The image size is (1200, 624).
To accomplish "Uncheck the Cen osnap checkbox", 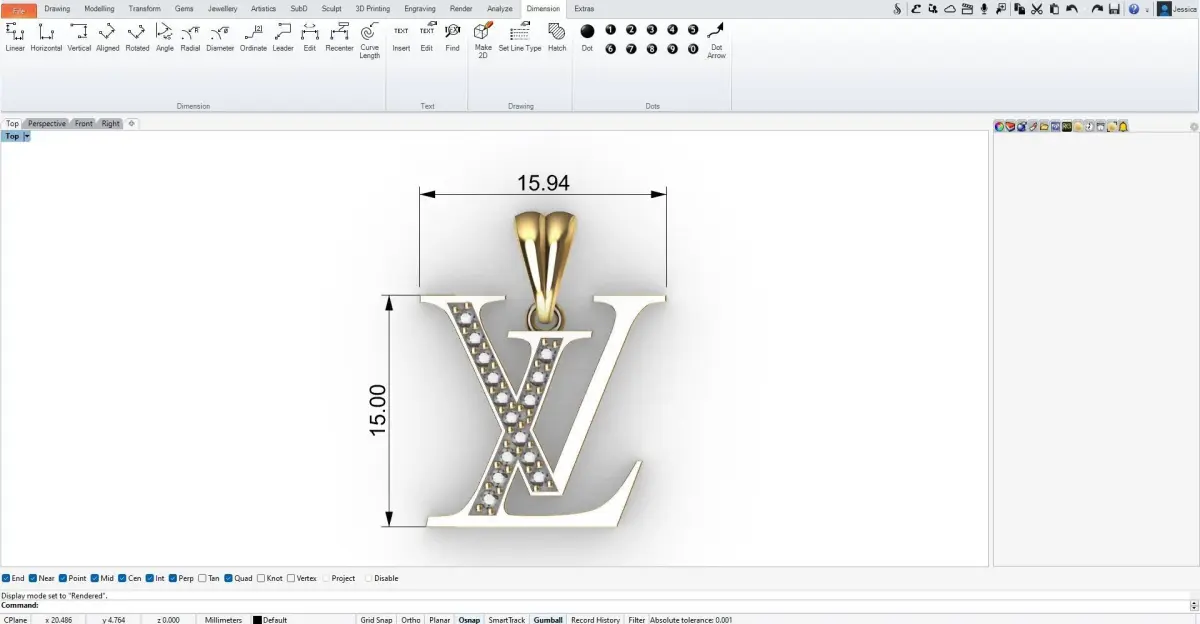I will pos(122,578).
